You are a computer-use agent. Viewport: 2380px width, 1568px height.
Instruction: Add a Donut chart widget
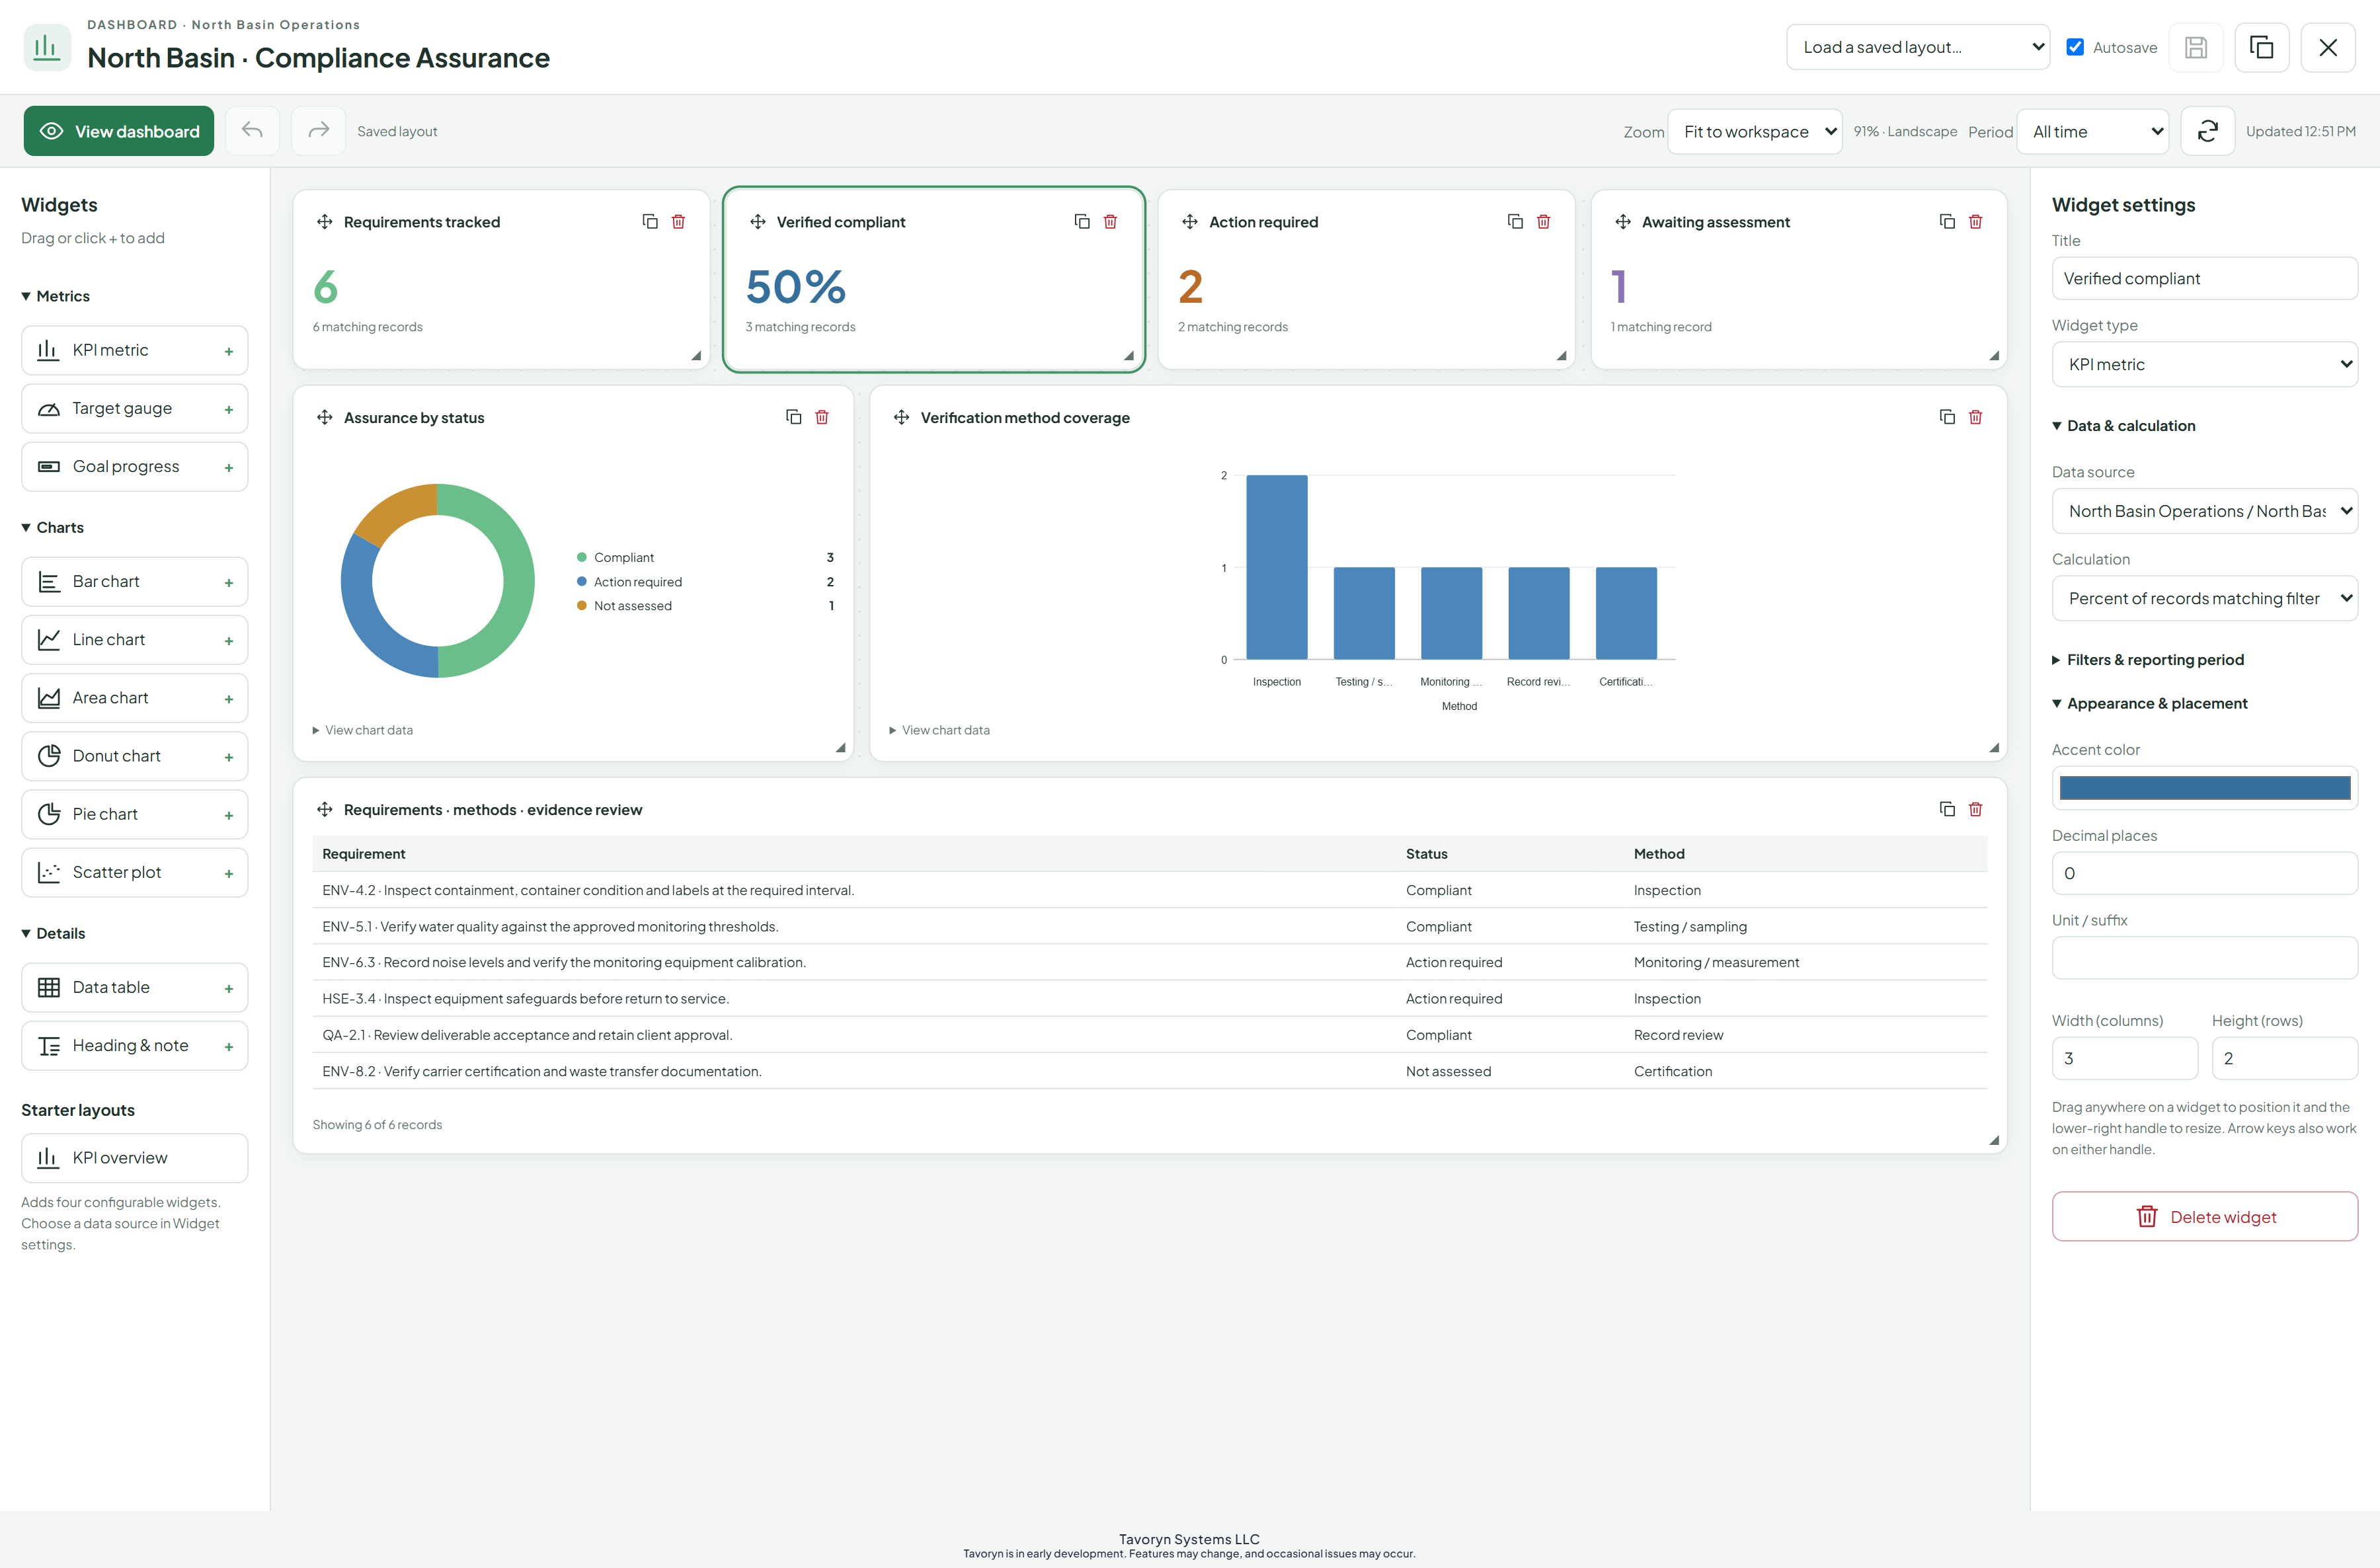[x=135, y=756]
